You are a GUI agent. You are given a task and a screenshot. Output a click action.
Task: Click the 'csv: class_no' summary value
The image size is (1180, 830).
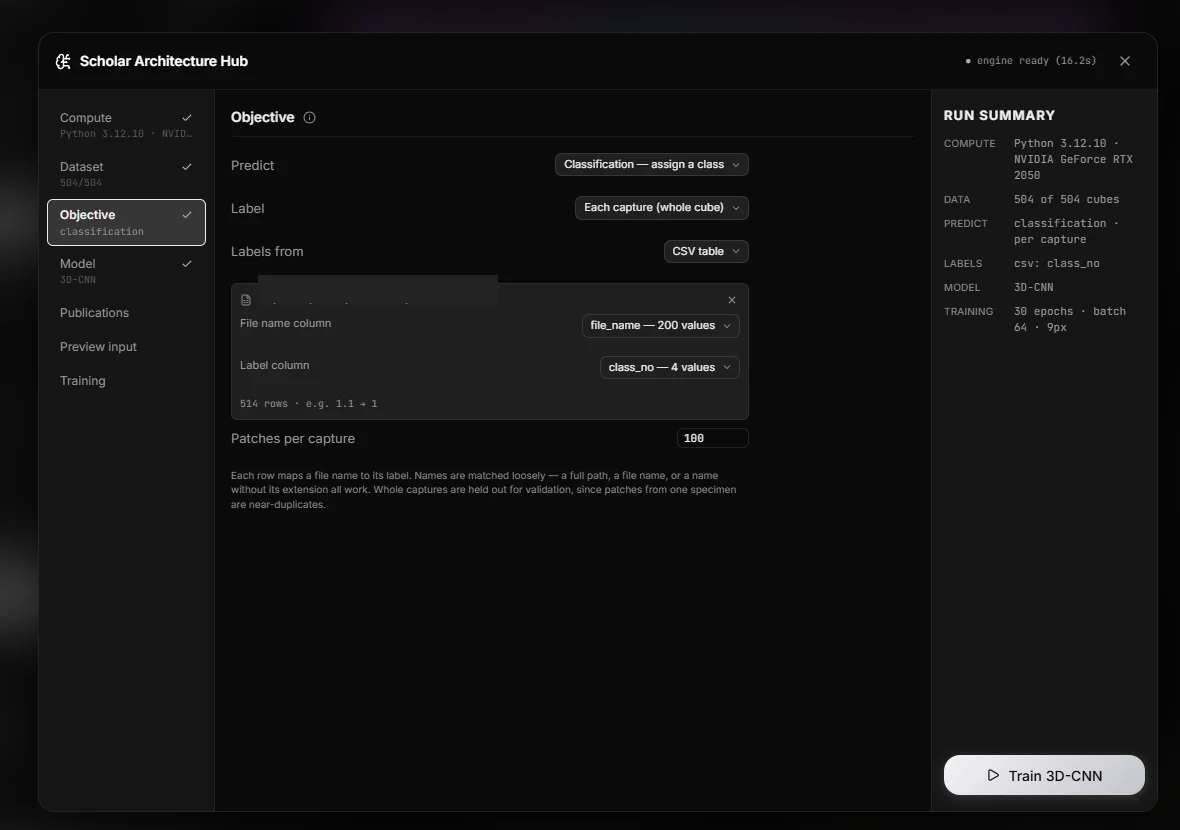(1057, 263)
